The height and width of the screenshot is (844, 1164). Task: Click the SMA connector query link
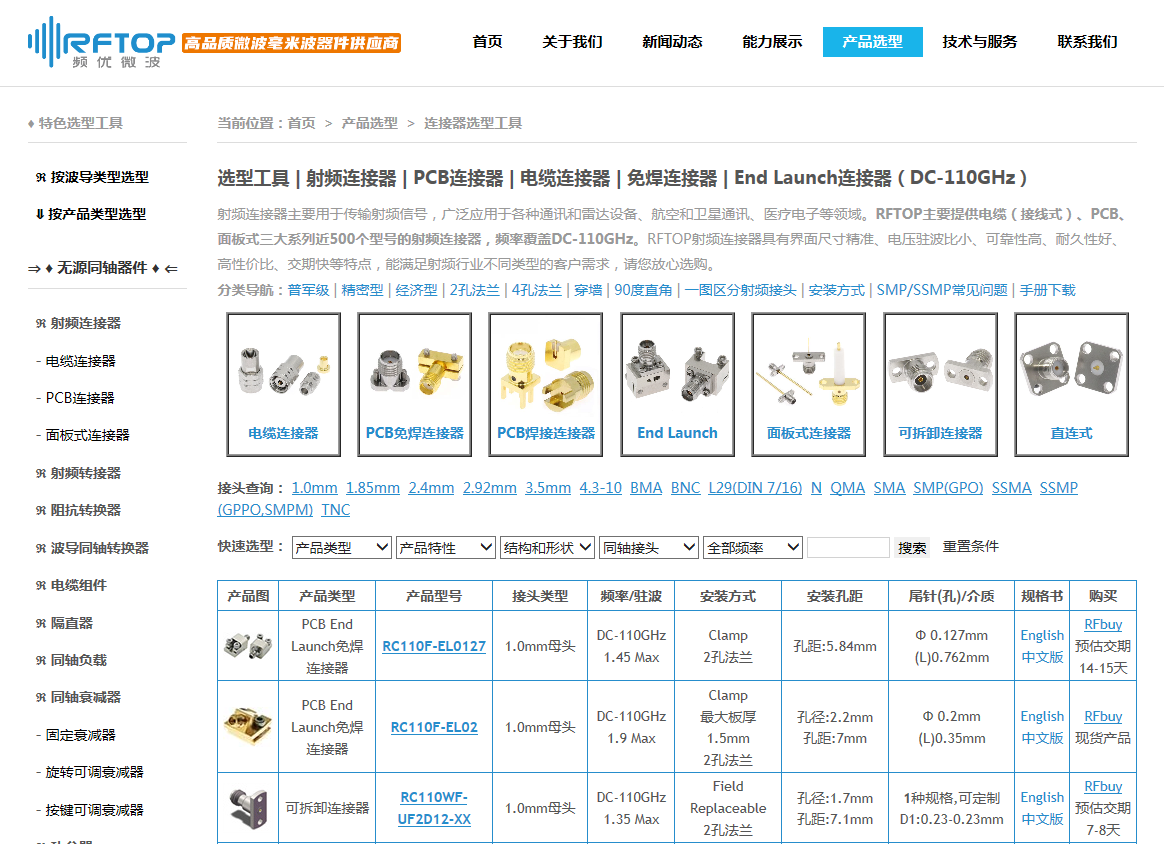click(x=889, y=488)
